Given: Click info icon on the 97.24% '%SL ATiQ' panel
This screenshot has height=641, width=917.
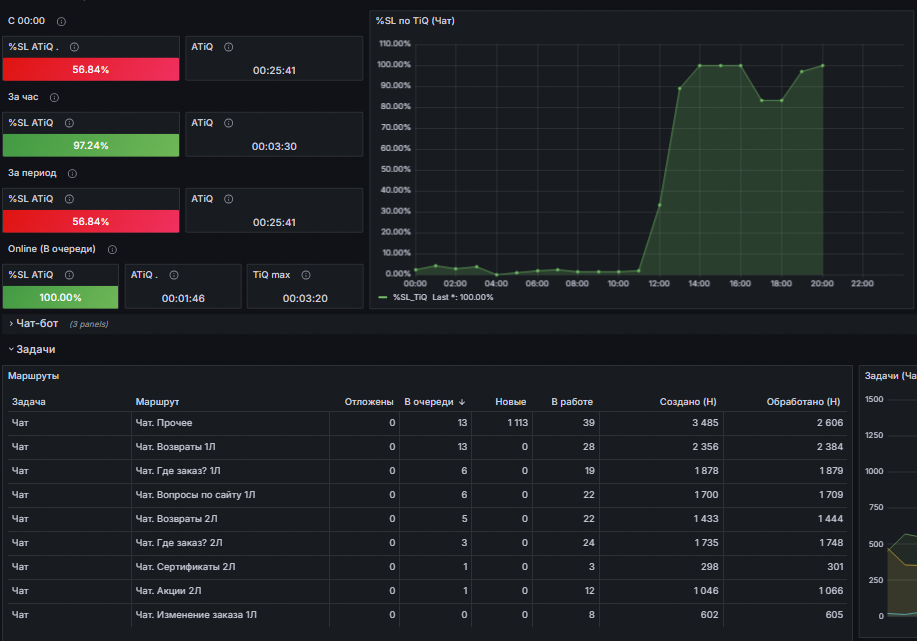Looking at the screenshot, I should (70, 123).
